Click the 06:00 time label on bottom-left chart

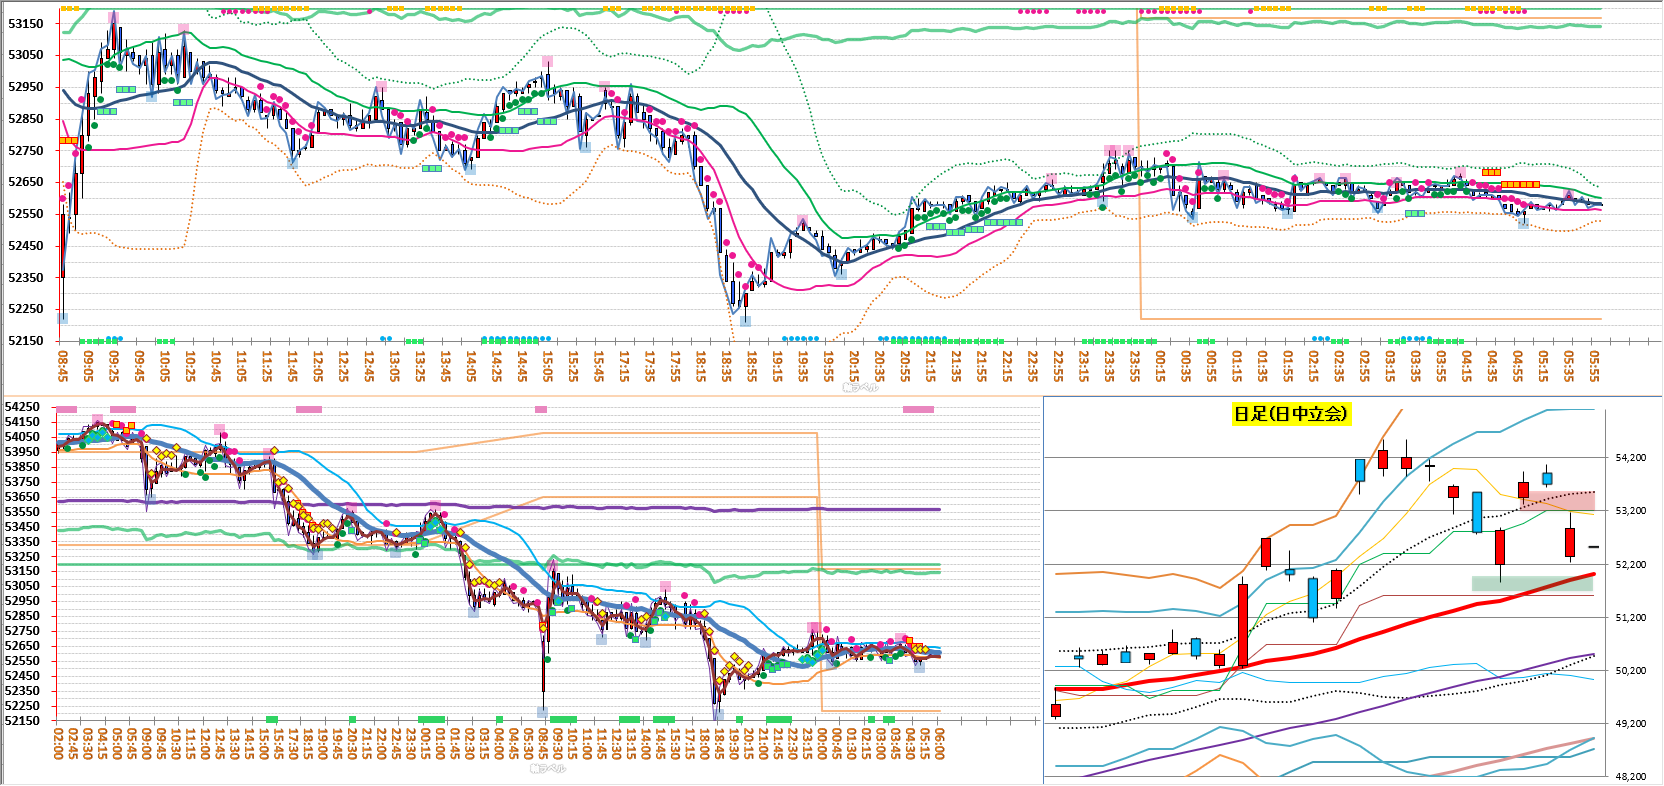pos(939,743)
